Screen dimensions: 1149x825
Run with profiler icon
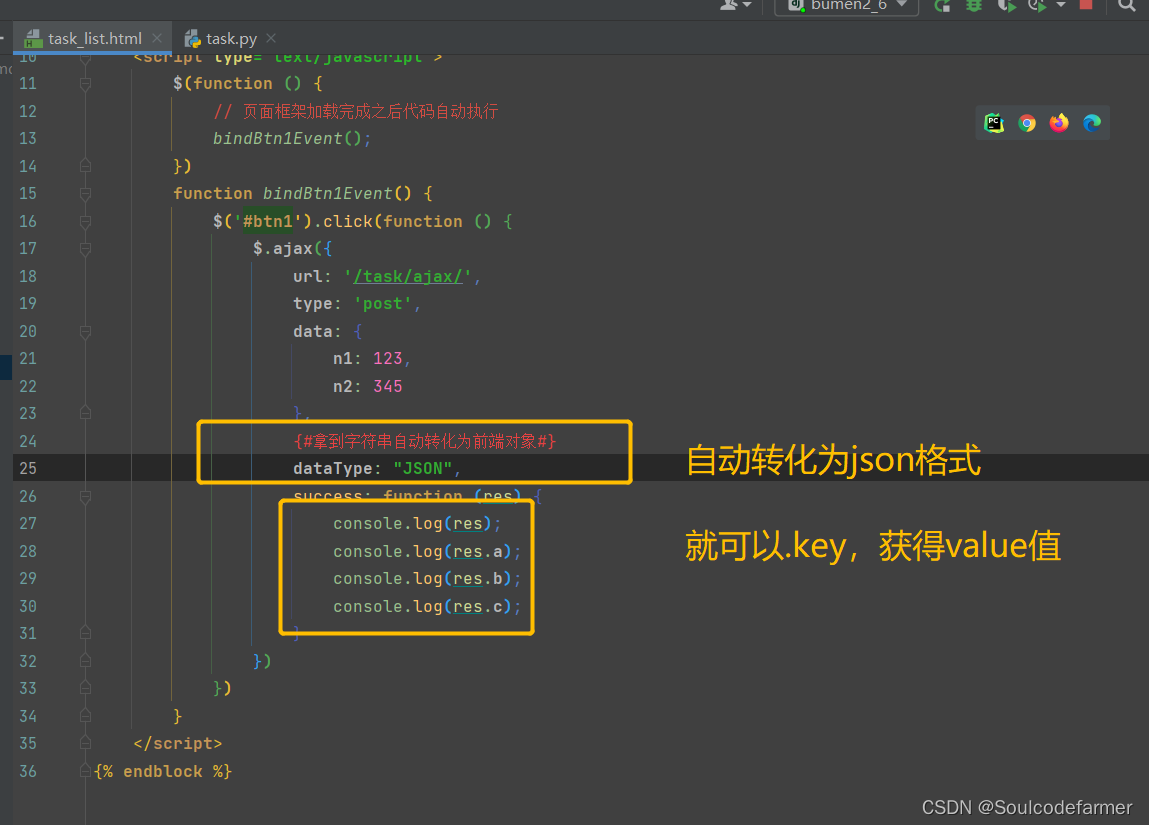pyautogui.click(x=1037, y=6)
